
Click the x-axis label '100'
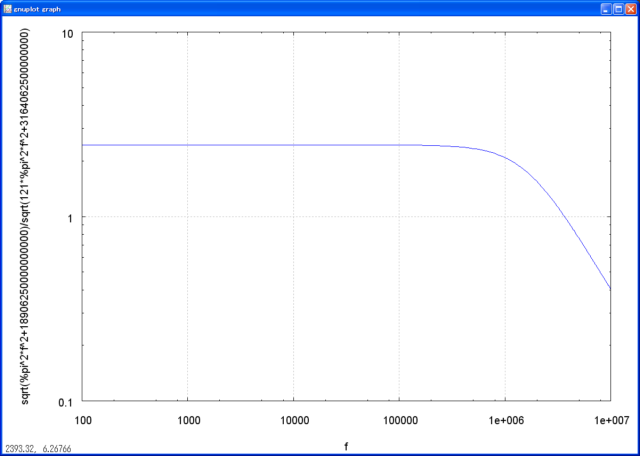[82, 420]
